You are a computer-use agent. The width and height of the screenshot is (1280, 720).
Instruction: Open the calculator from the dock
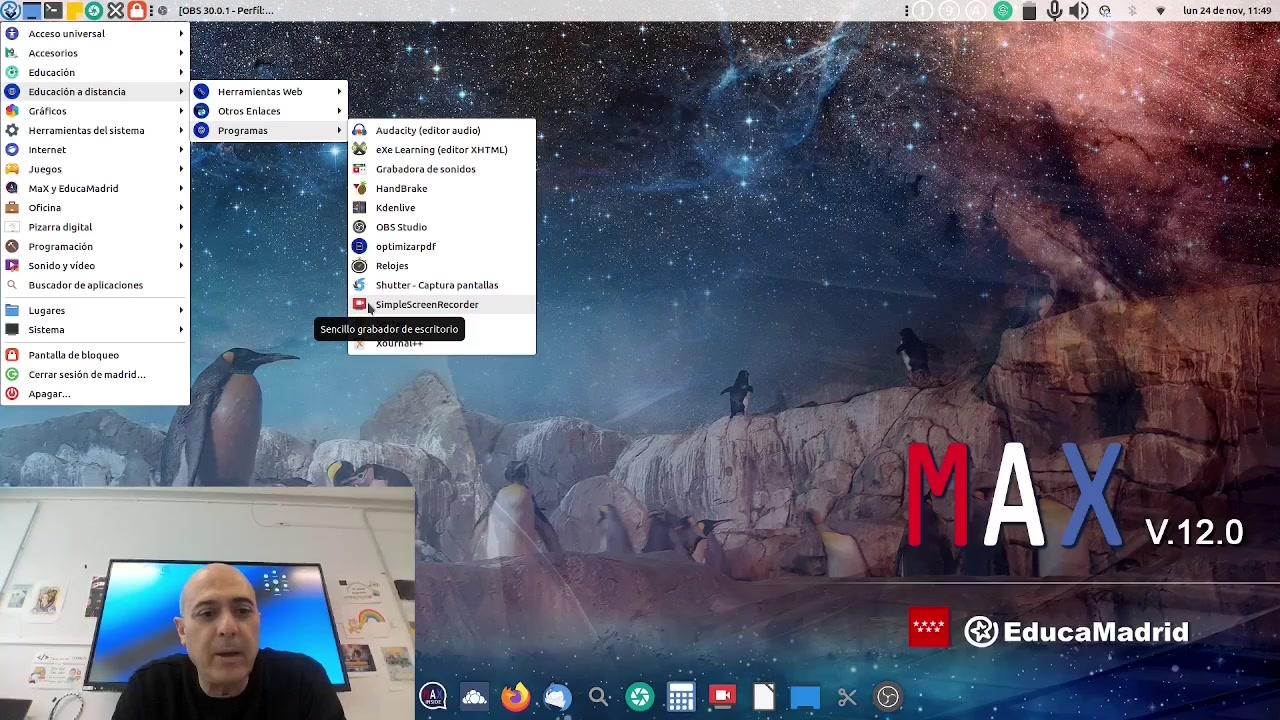tap(681, 697)
